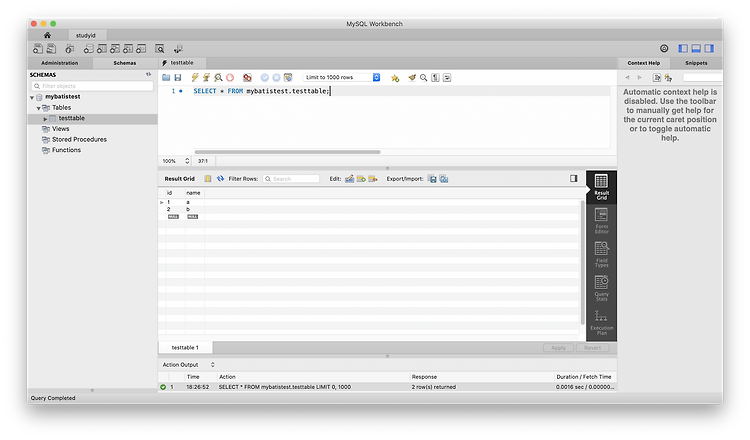Image resolution: width=750 pixels, height=440 pixels.
Task: Switch to the Snippets tab
Action: pyautogui.click(x=696, y=63)
